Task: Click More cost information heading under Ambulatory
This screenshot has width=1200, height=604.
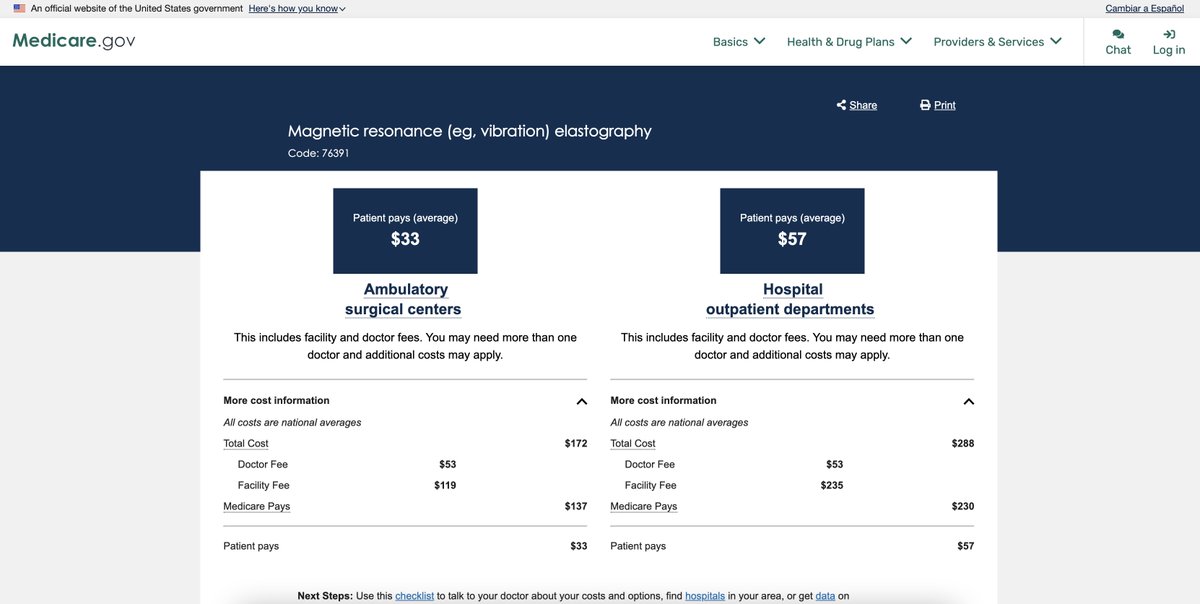Action: [x=276, y=400]
